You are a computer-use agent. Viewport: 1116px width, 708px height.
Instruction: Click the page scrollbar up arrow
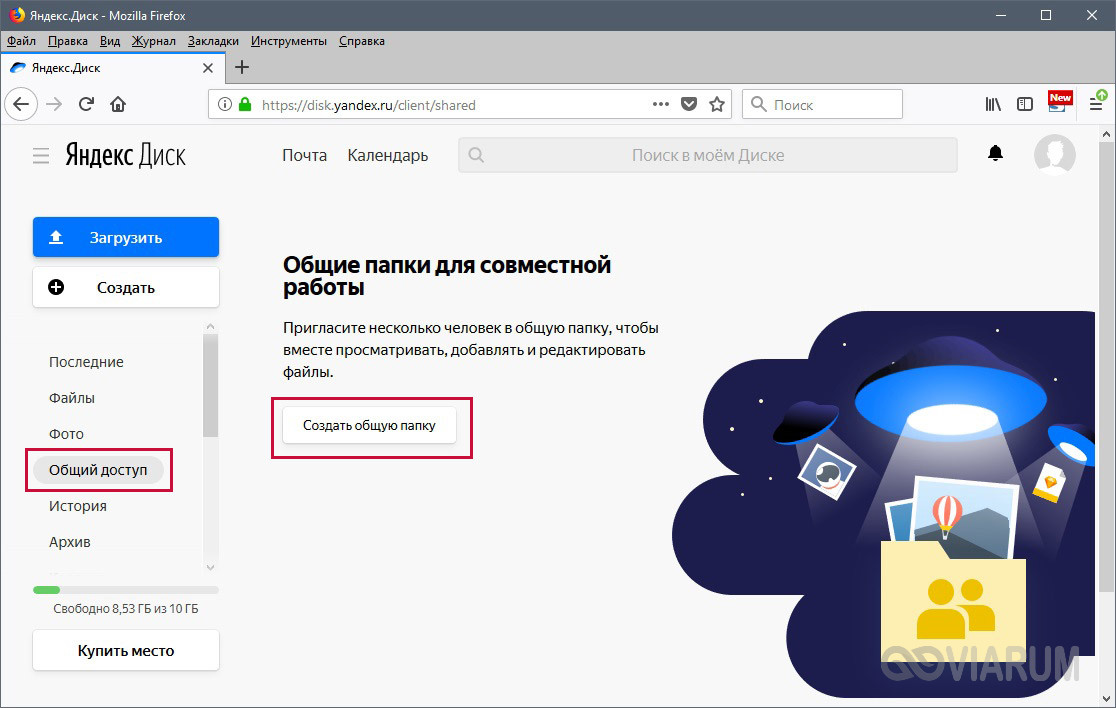1106,134
